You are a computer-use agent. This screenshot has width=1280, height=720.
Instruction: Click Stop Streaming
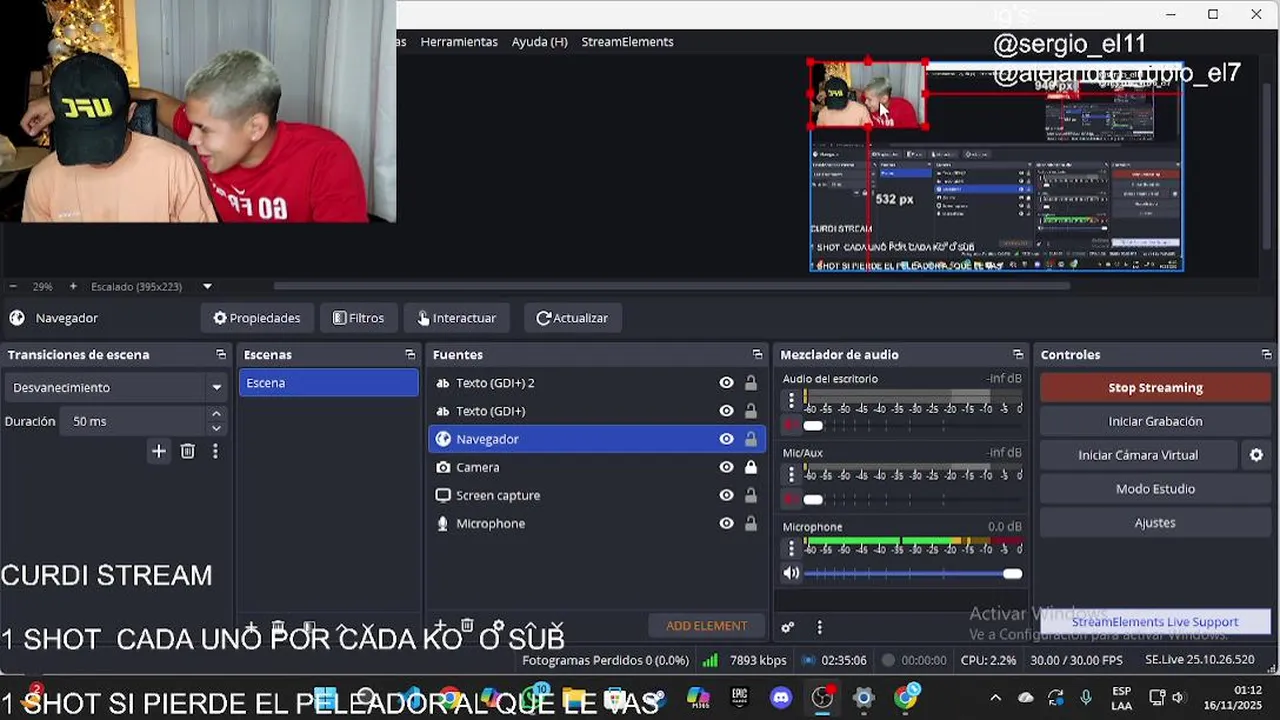point(1155,388)
